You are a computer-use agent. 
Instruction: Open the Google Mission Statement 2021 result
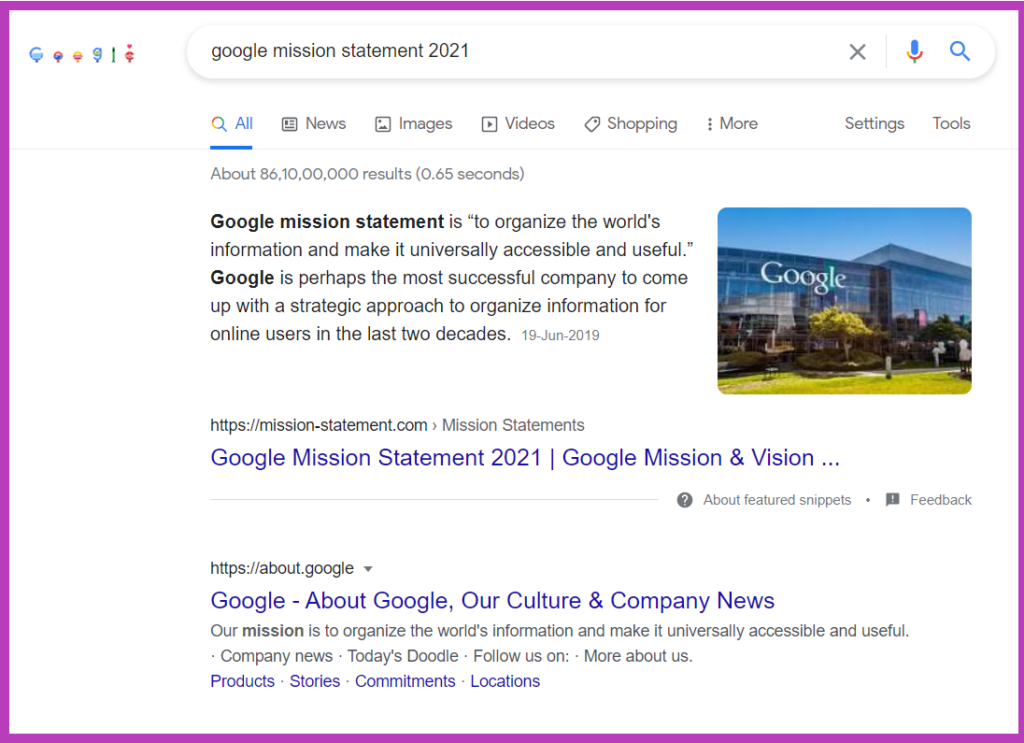(524, 457)
